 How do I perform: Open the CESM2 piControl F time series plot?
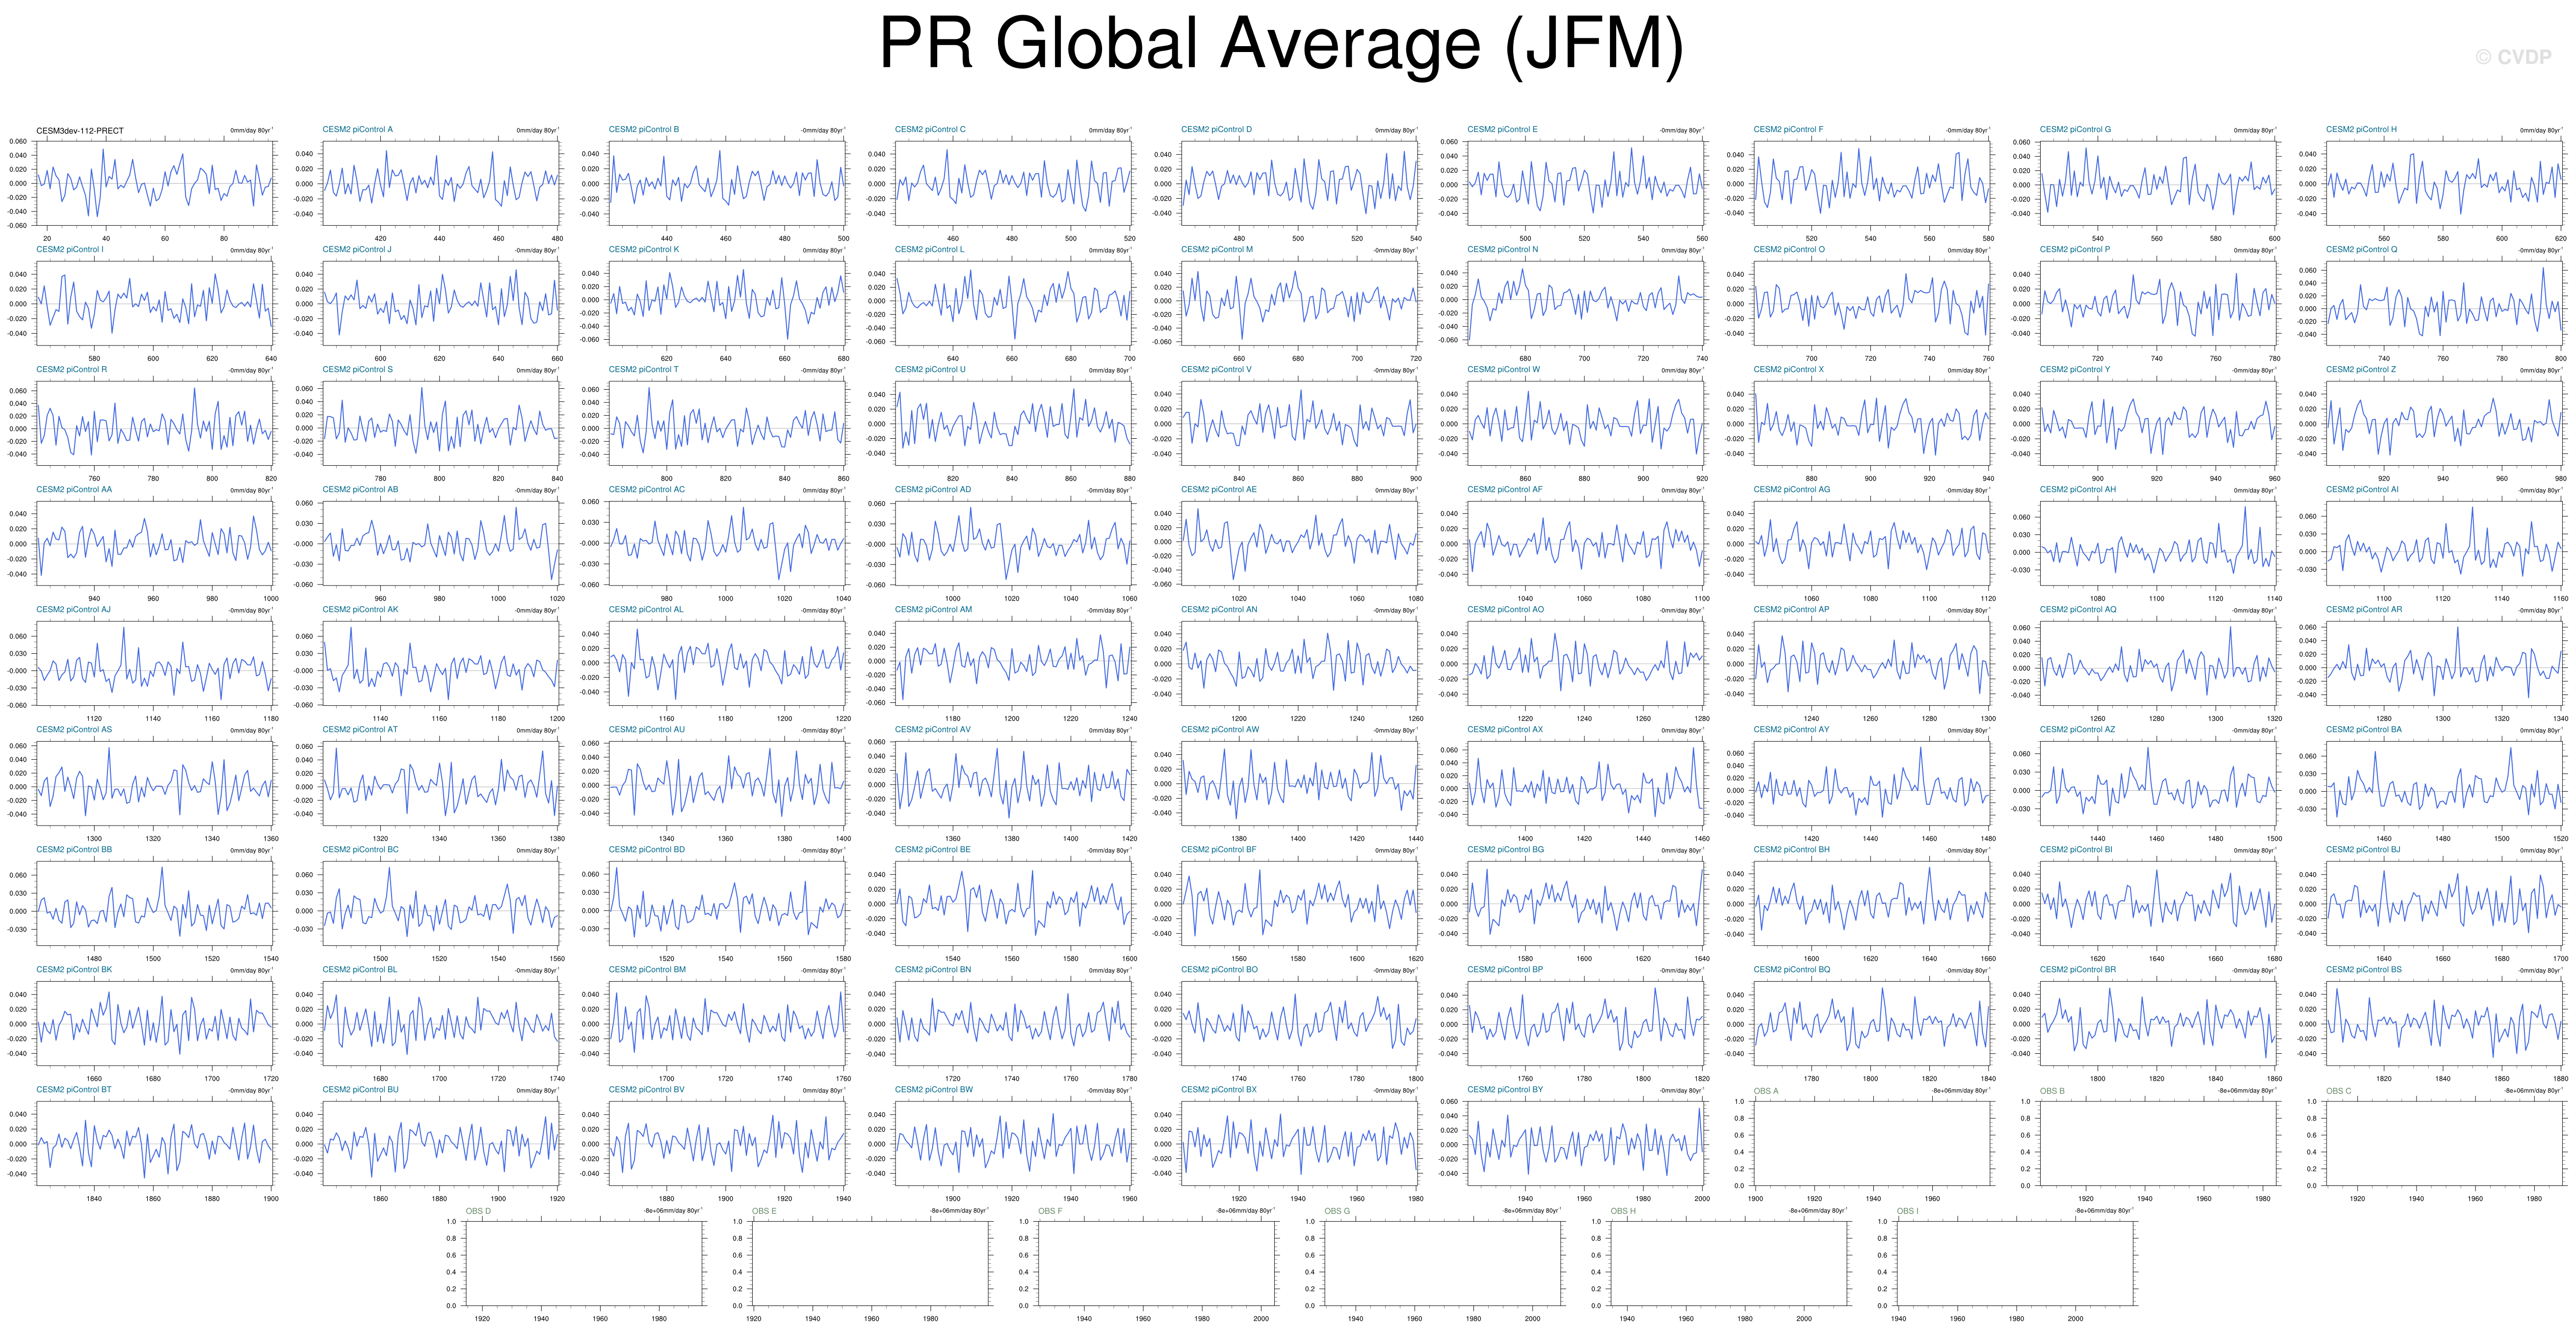pyautogui.click(x=1872, y=183)
